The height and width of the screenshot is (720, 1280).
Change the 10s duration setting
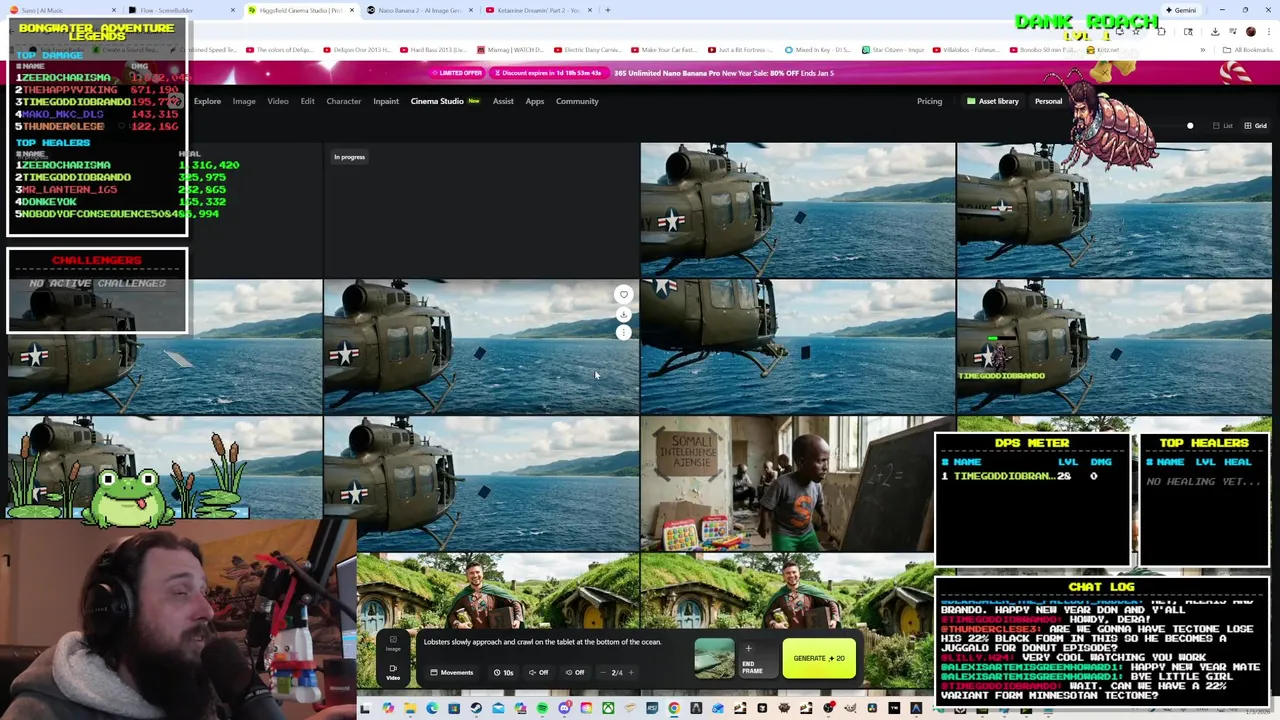point(503,672)
